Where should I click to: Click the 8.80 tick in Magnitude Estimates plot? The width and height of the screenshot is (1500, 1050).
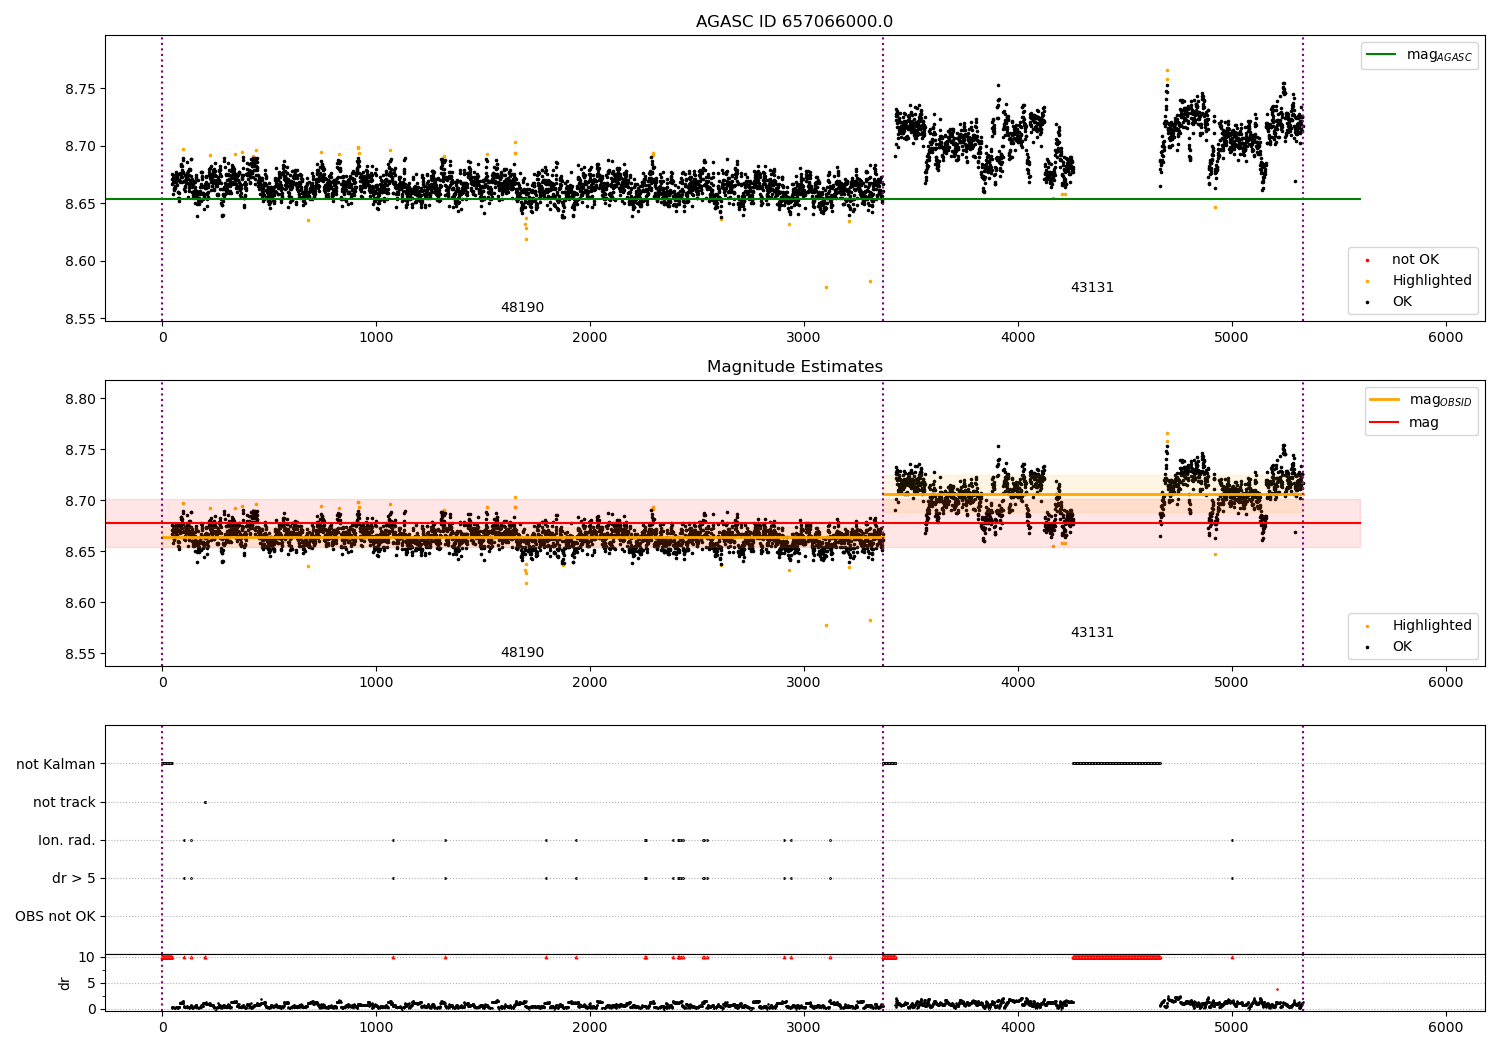click(80, 399)
